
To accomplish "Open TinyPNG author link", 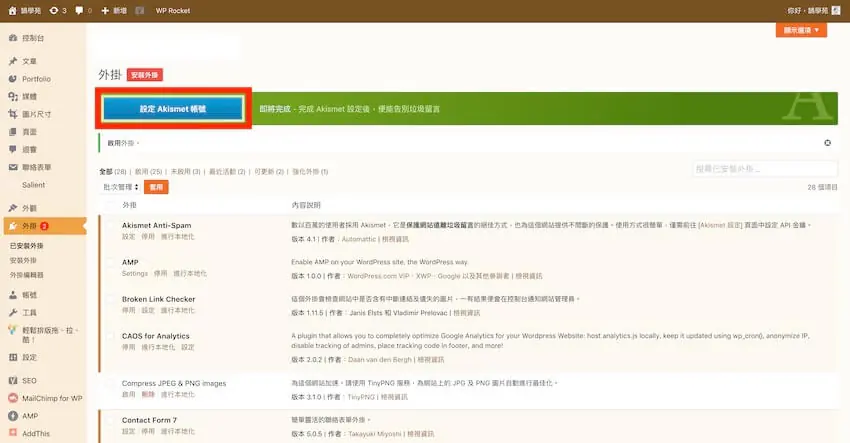I will coord(361,397).
